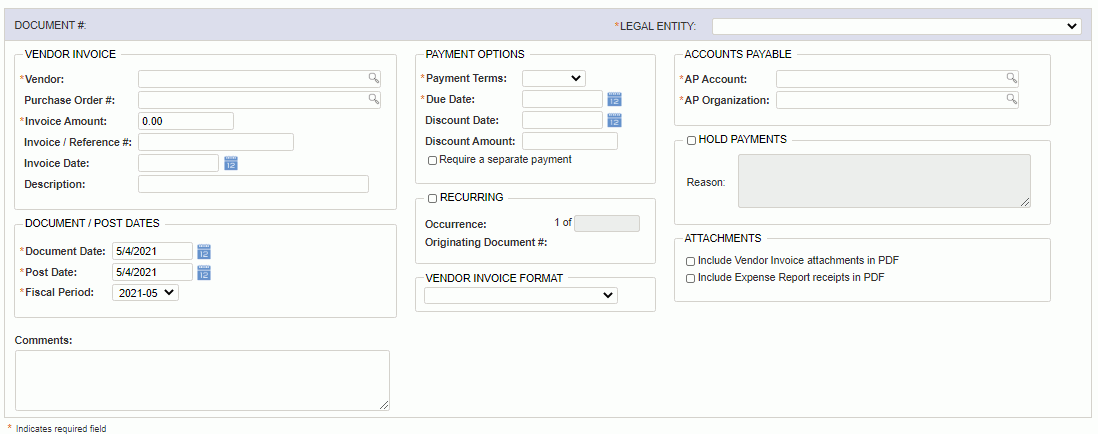Viewport: 1098px width, 434px height.
Task: Open the Invoice Date calendar picker
Action: [231, 163]
